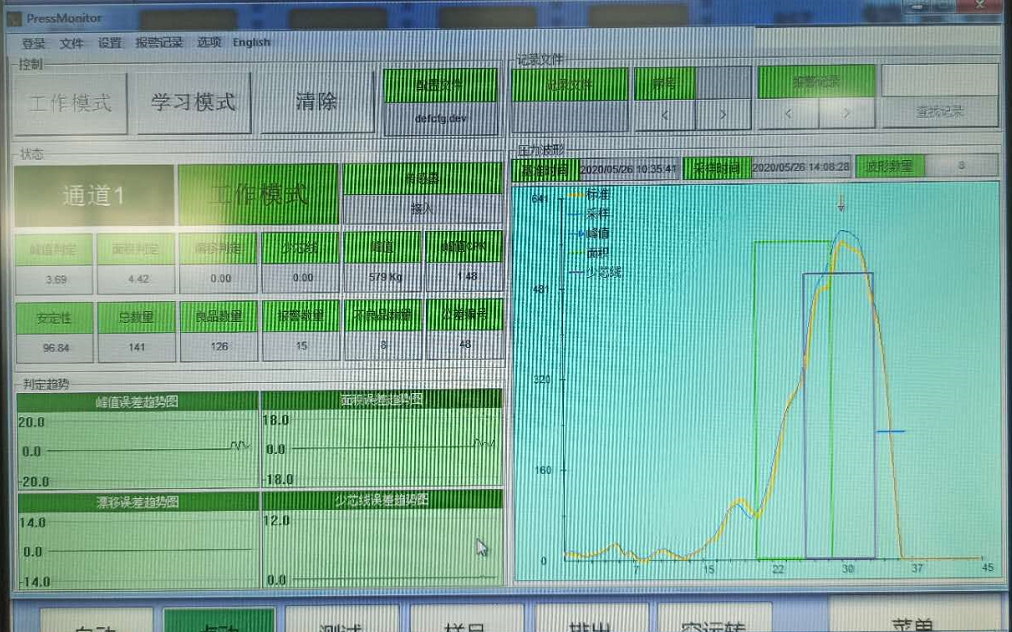The width and height of the screenshot is (1012, 632).
Task: Click the 查找记录 button
Action: 939,112
